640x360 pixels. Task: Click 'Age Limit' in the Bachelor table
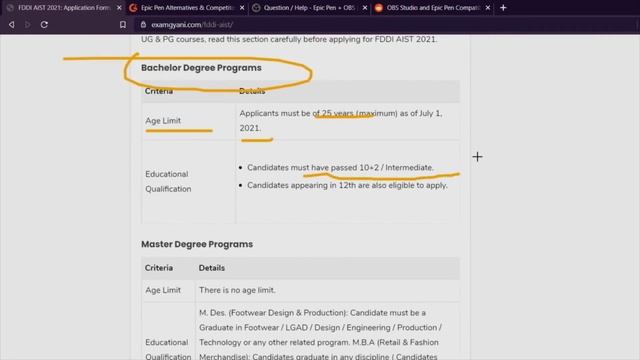point(163,121)
